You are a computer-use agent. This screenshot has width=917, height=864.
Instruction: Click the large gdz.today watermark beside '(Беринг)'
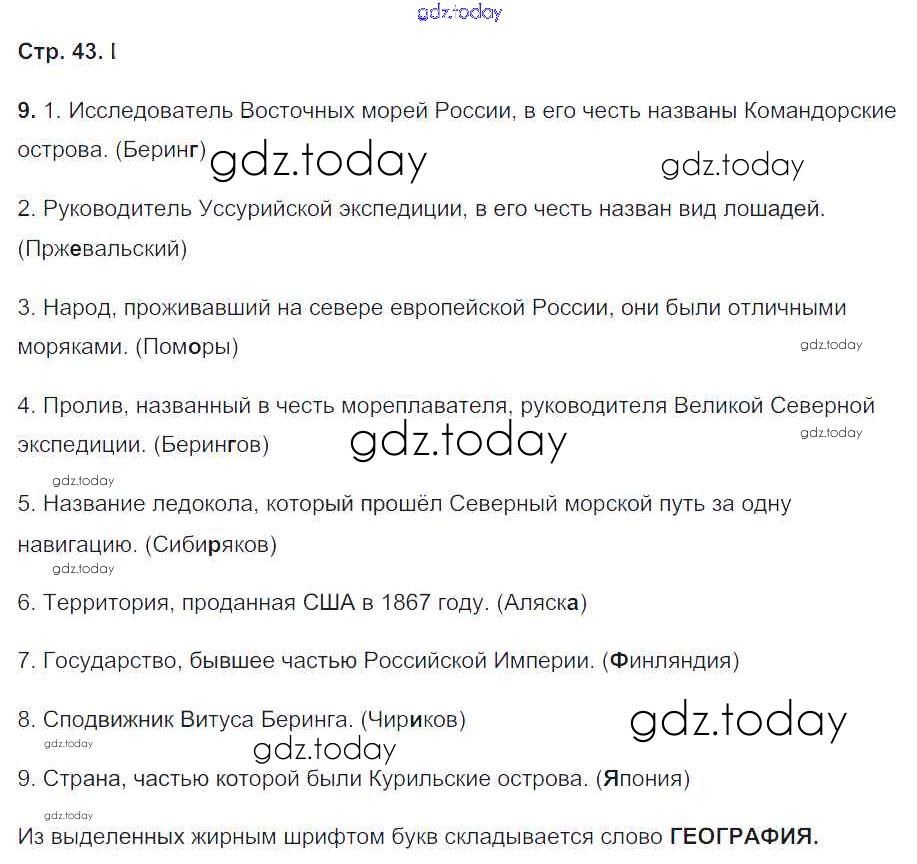(318, 162)
